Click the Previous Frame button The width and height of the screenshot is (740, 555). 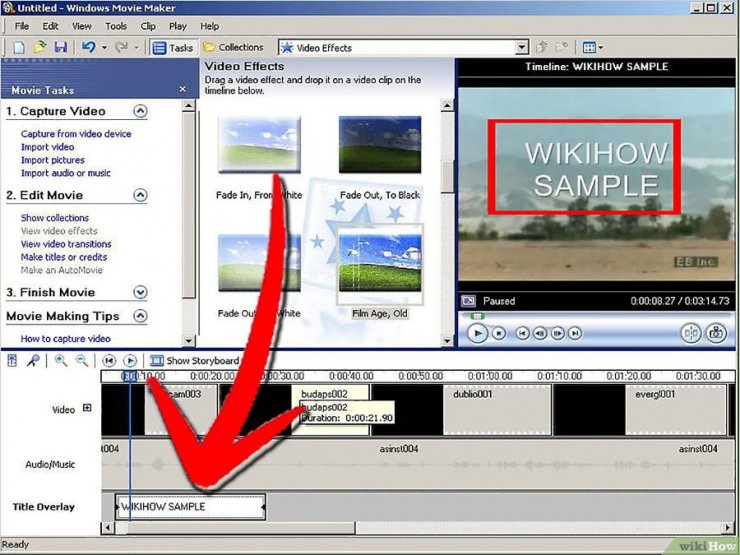pyautogui.click(x=539, y=333)
